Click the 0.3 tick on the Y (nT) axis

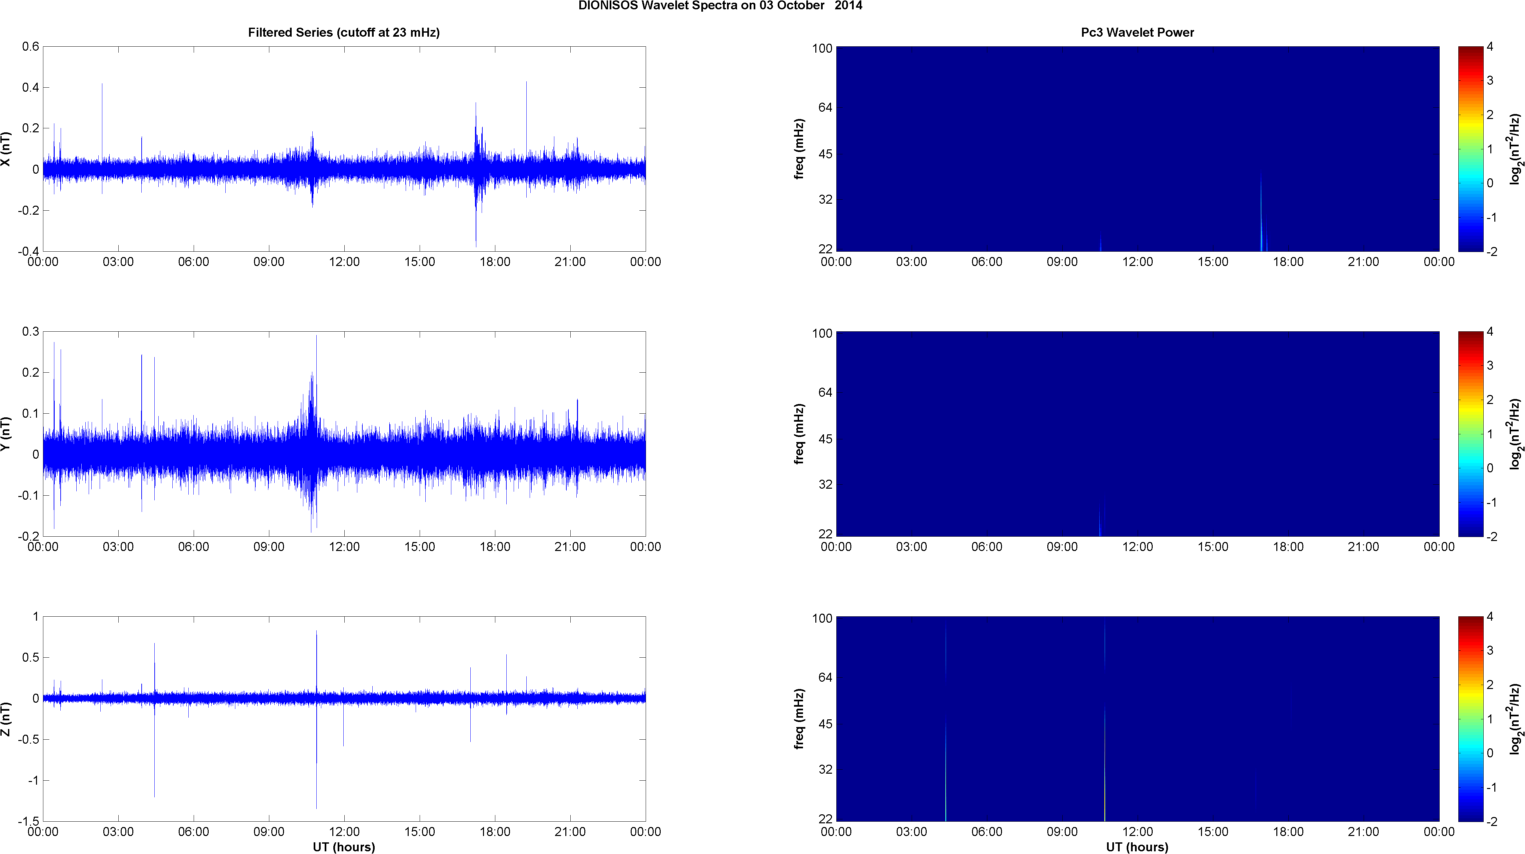[30, 332]
